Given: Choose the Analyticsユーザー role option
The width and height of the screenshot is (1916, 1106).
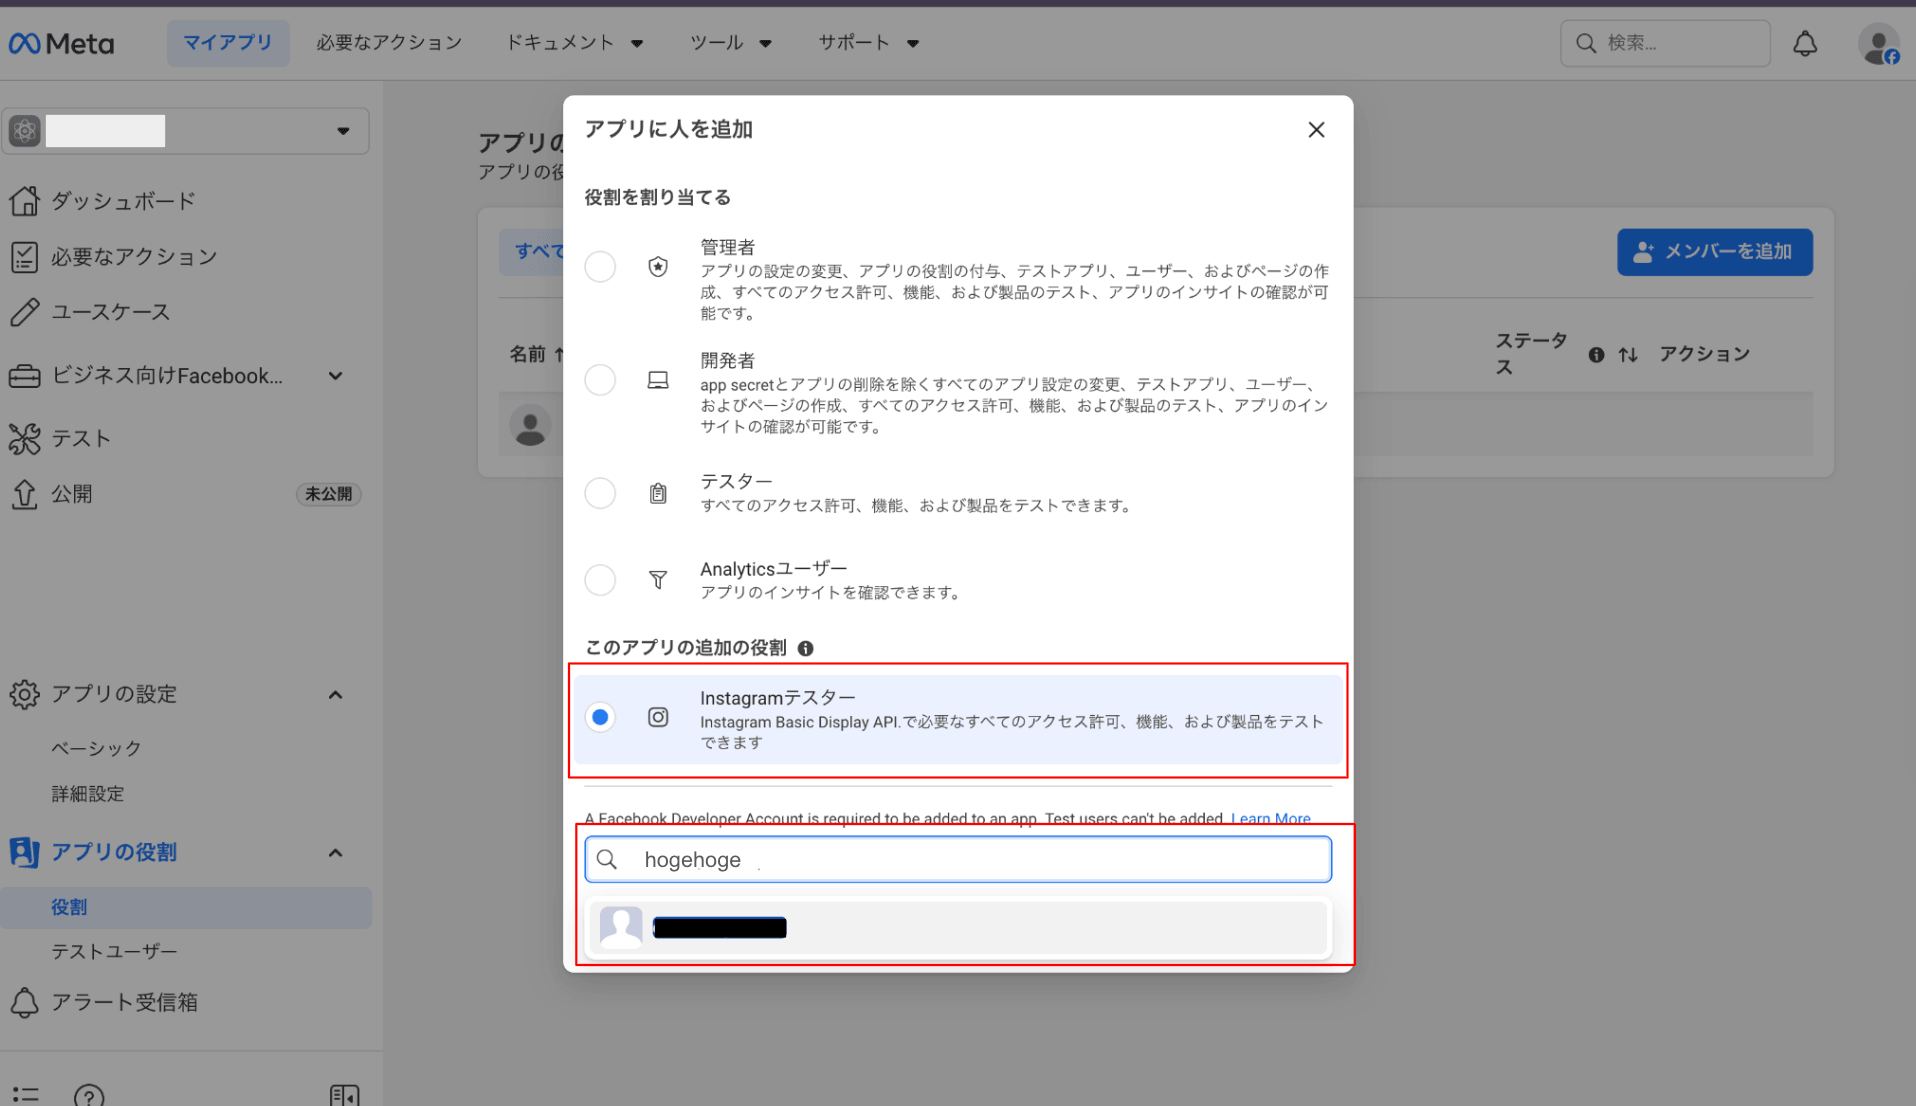Looking at the screenshot, I should click(600, 580).
